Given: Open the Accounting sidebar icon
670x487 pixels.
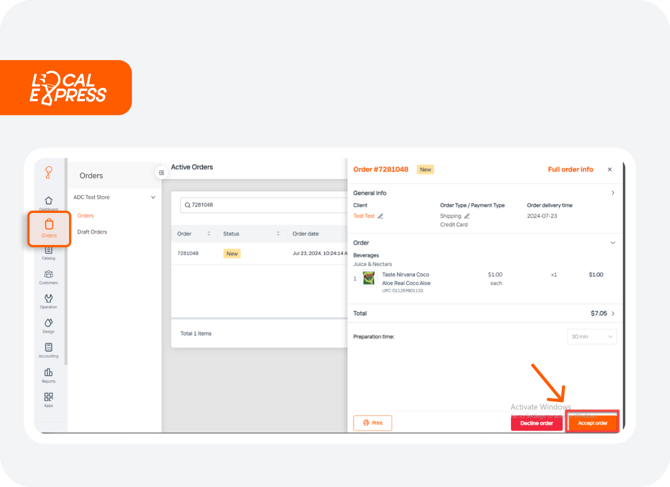Looking at the screenshot, I should (49, 347).
